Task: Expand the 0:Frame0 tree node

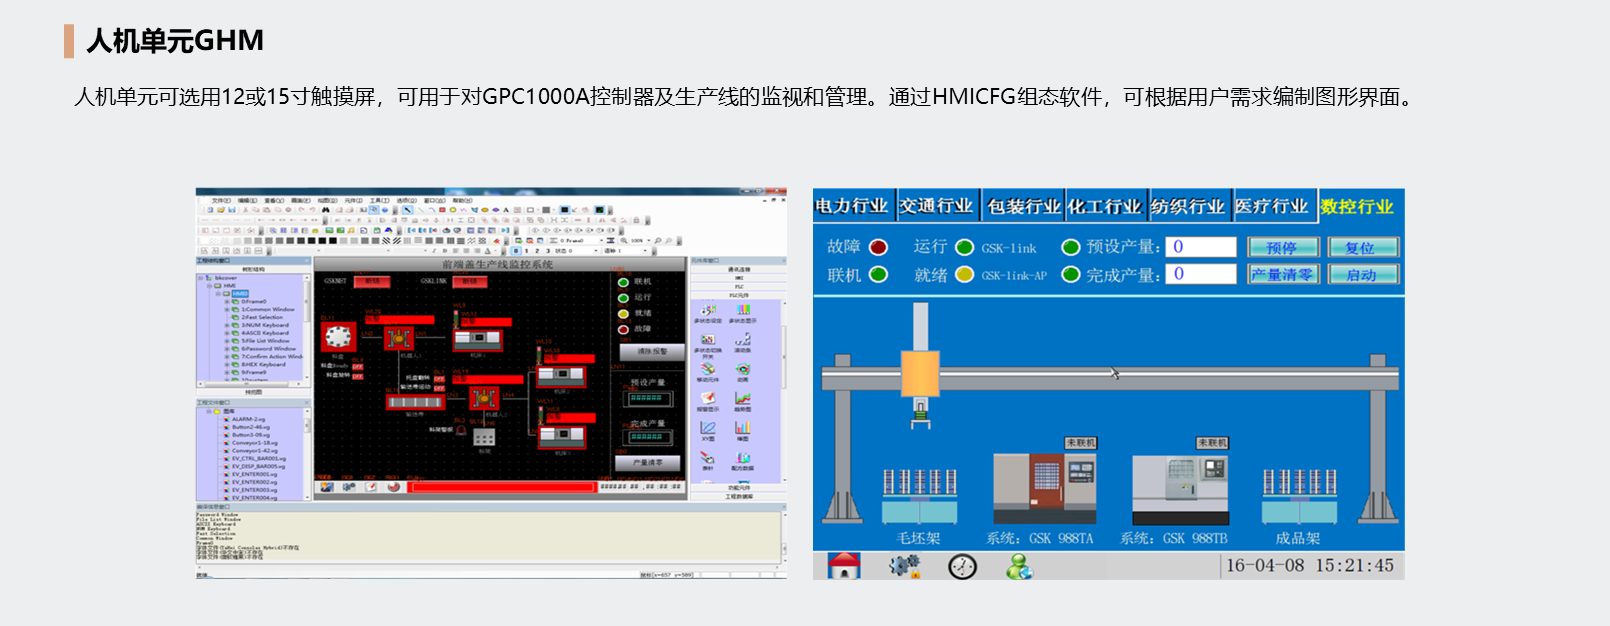Action: [x=227, y=301]
